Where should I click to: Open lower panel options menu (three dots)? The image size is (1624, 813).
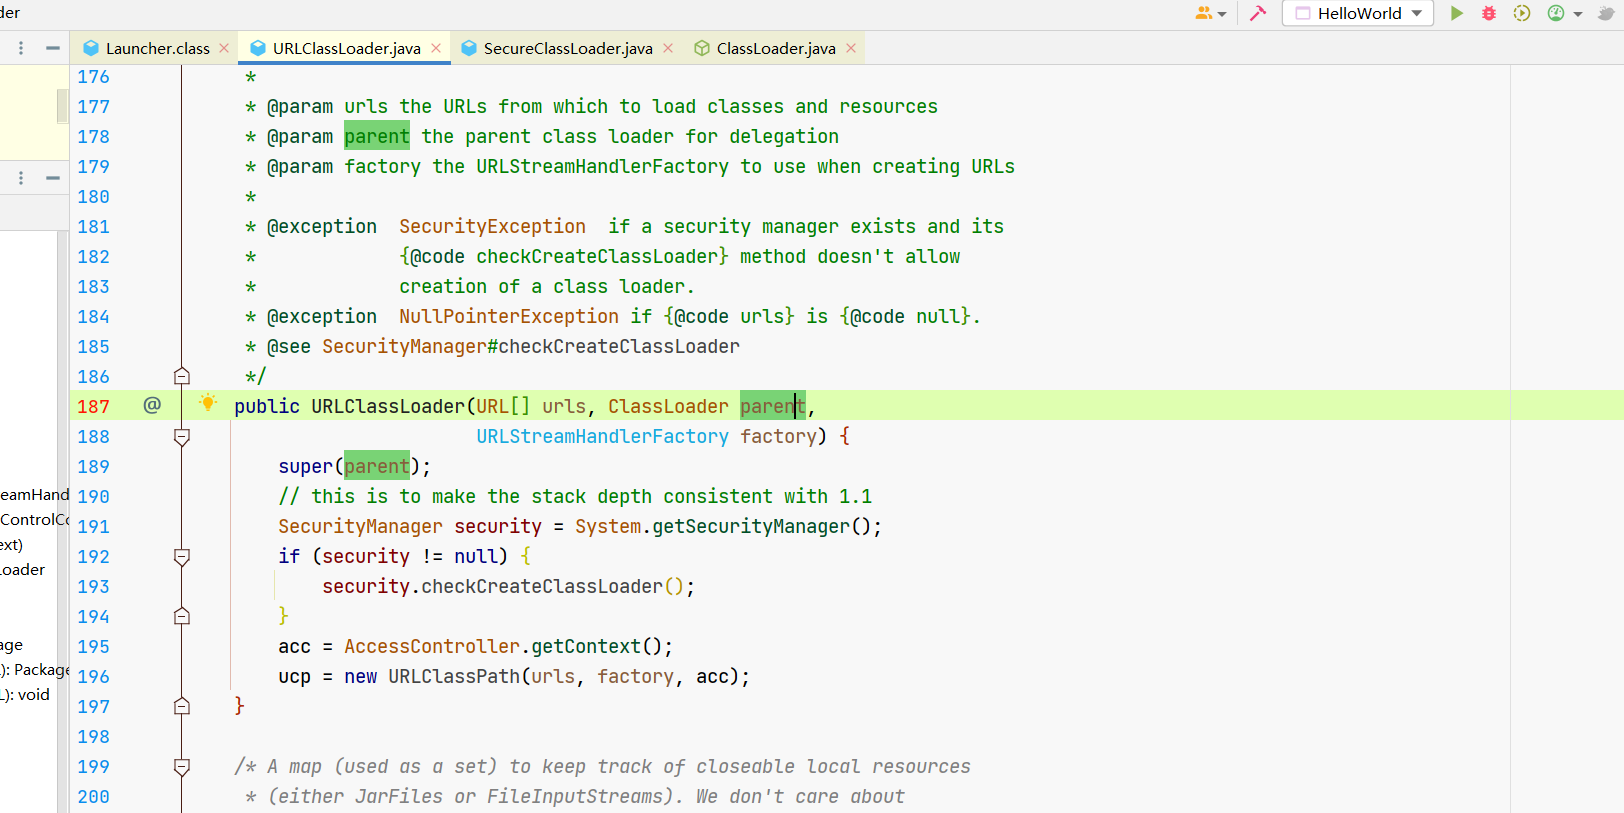click(x=21, y=178)
